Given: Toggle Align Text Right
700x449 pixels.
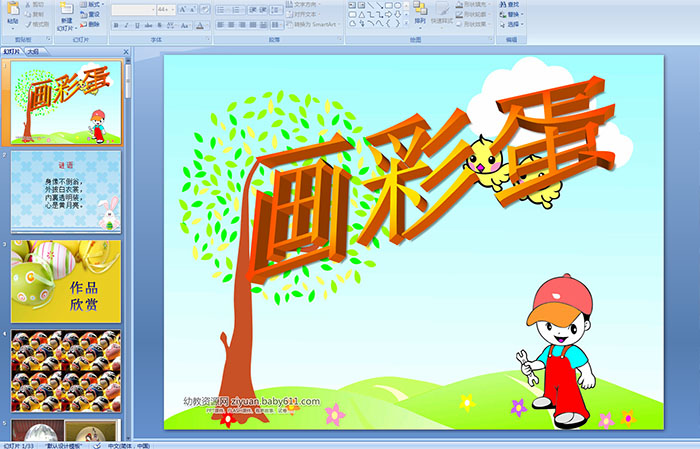Looking at the screenshot, I should 242,25.
